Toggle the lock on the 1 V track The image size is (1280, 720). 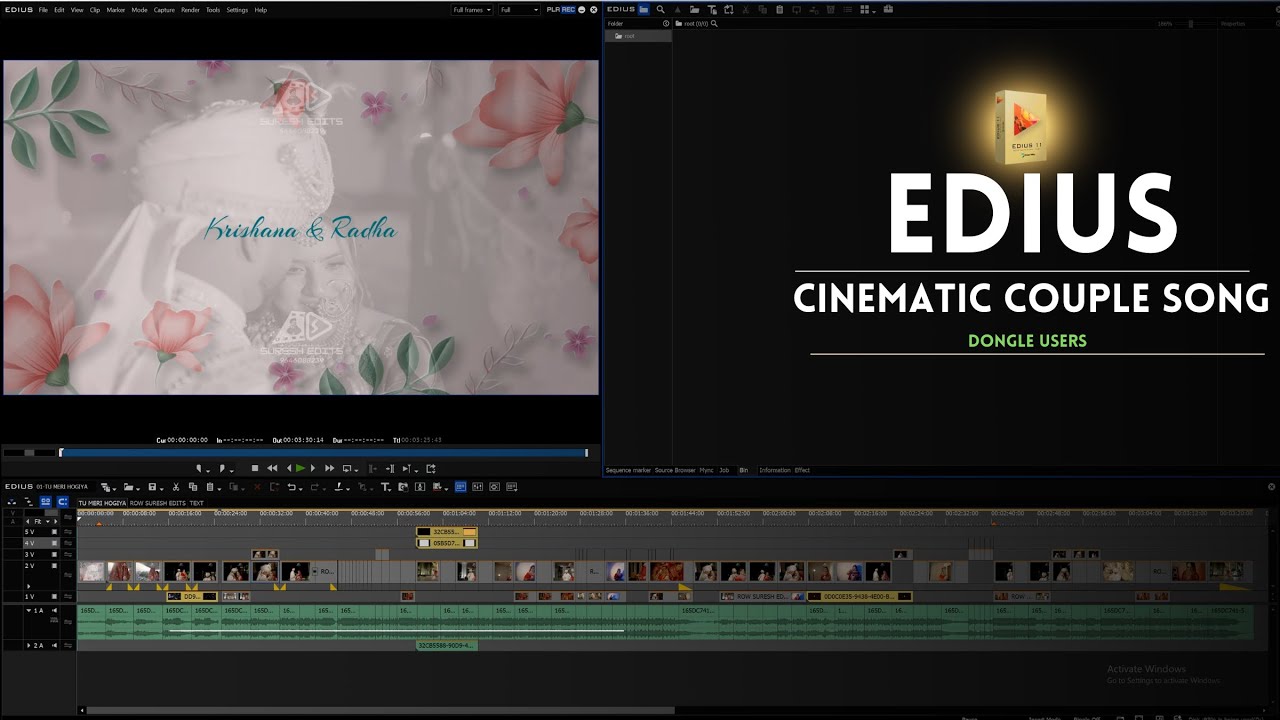click(67, 596)
